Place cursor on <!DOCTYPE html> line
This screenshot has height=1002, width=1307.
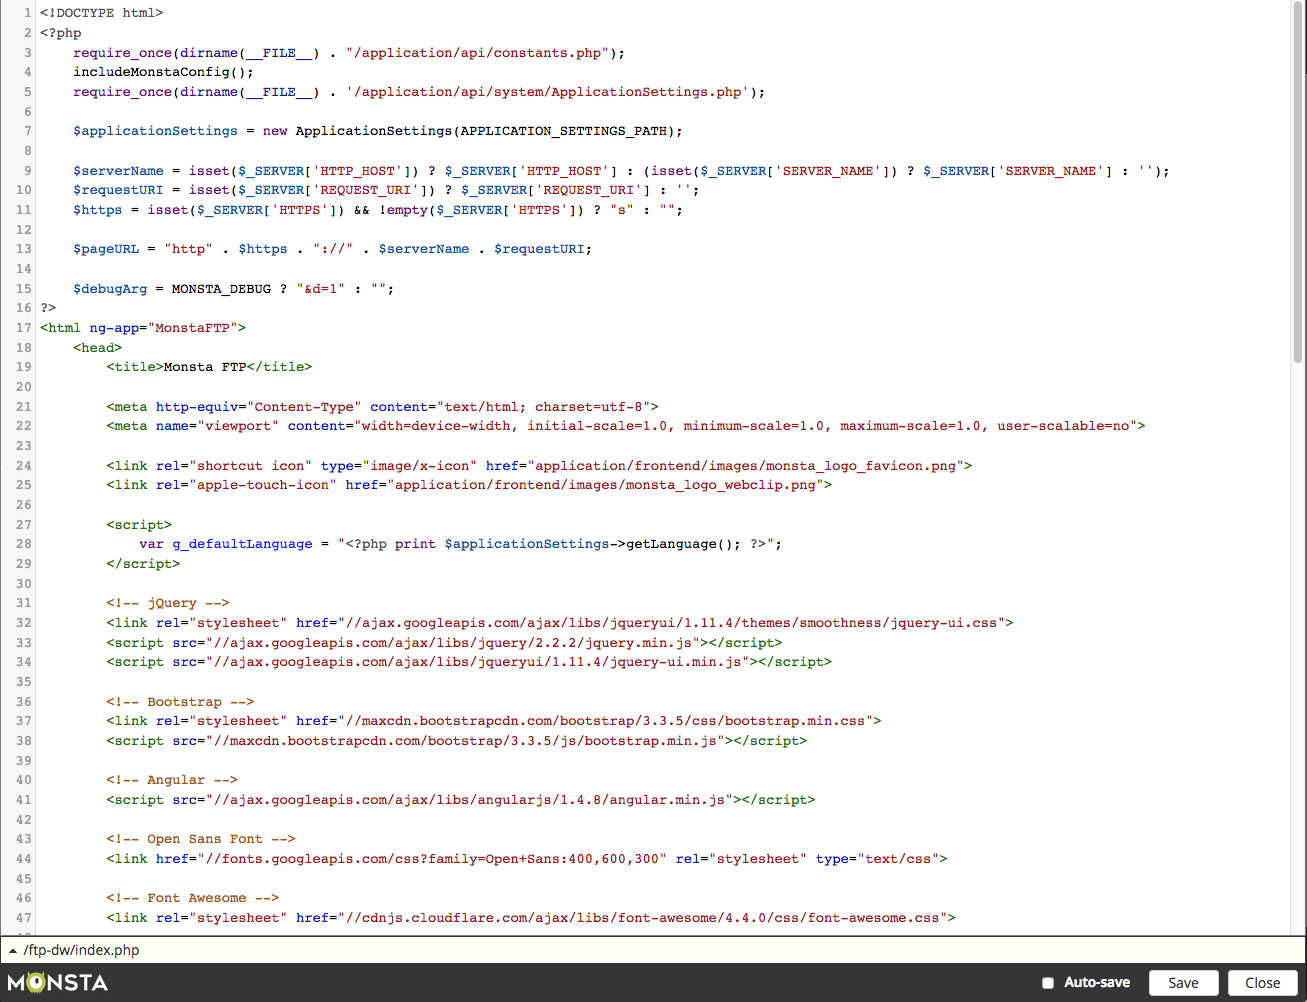point(102,13)
